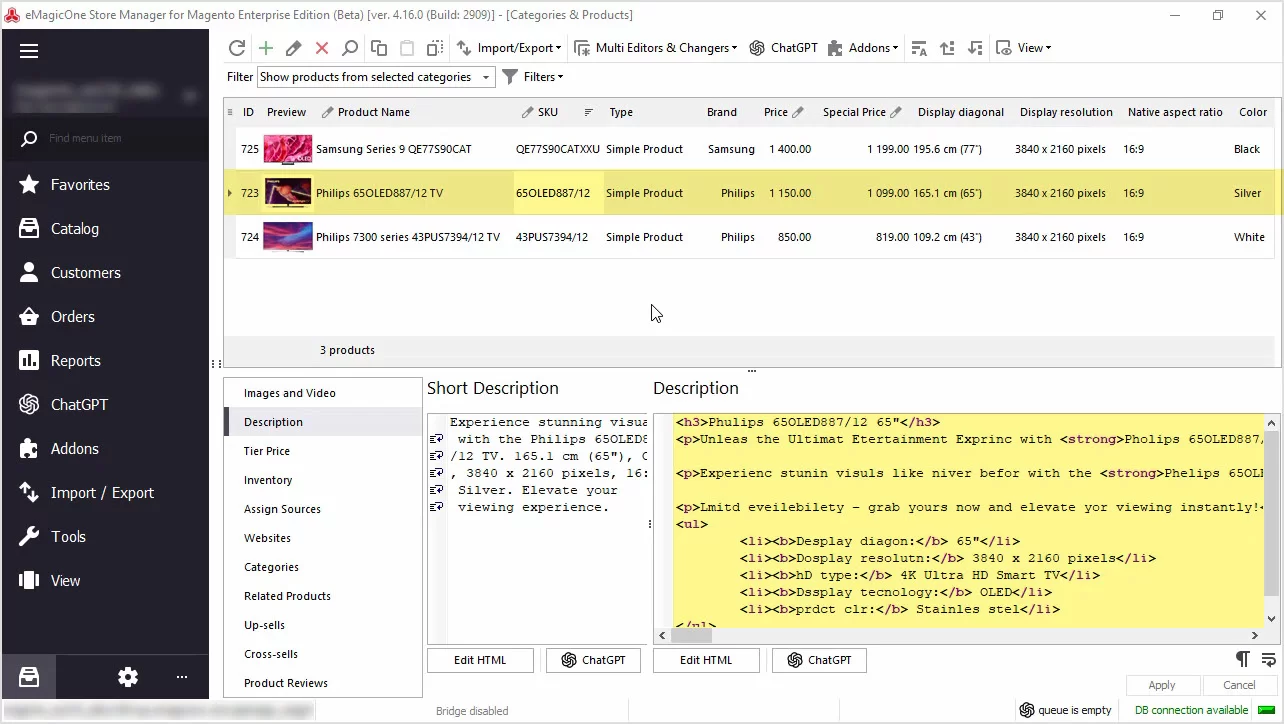Open Favorites in the sidebar
The image size is (1284, 724).
(105, 185)
